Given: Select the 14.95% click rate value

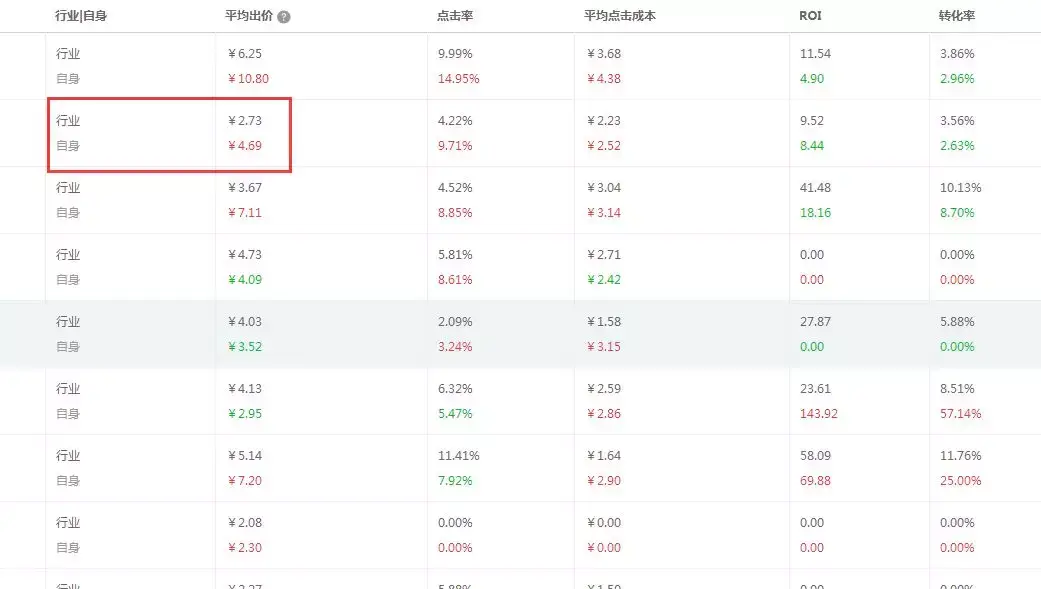Looking at the screenshot, I should click(458, 79).
